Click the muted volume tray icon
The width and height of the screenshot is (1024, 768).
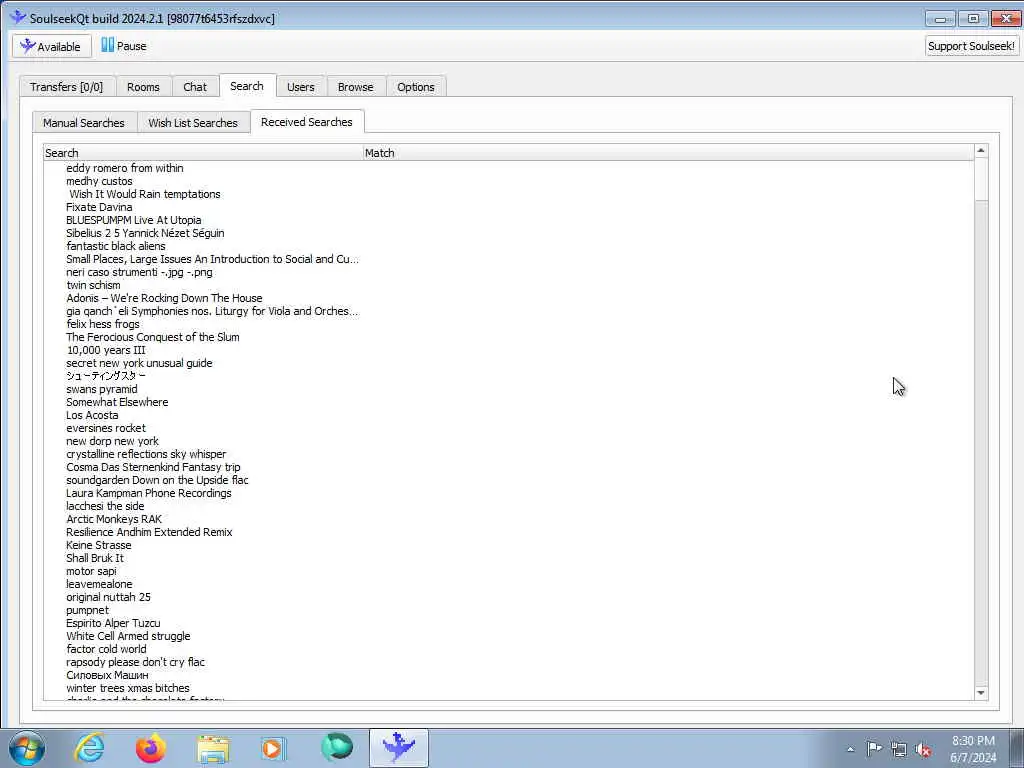coord(923,749)
